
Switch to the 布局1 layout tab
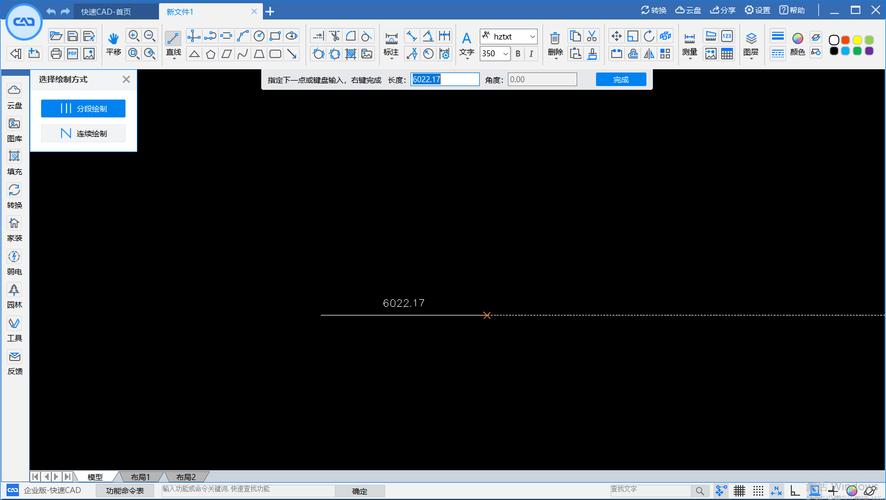[x=149, y=477]
